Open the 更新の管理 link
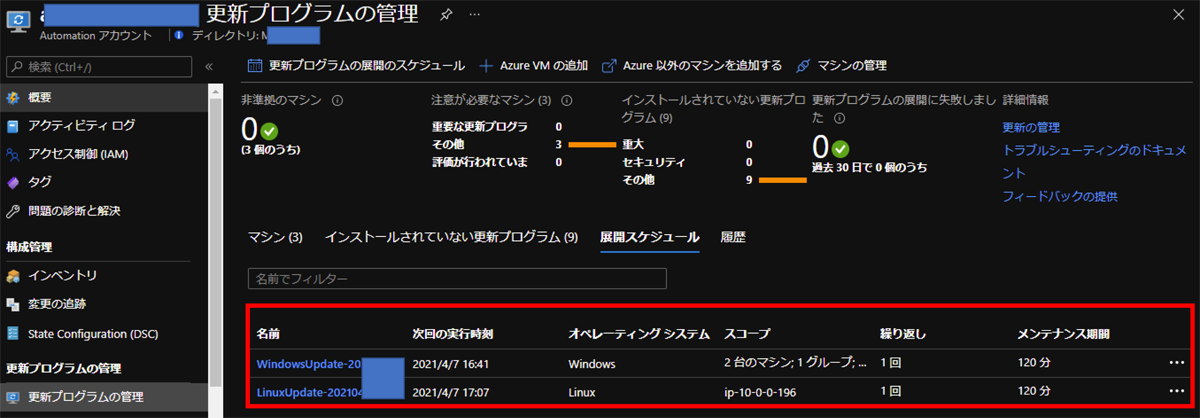 [1031, 127]
